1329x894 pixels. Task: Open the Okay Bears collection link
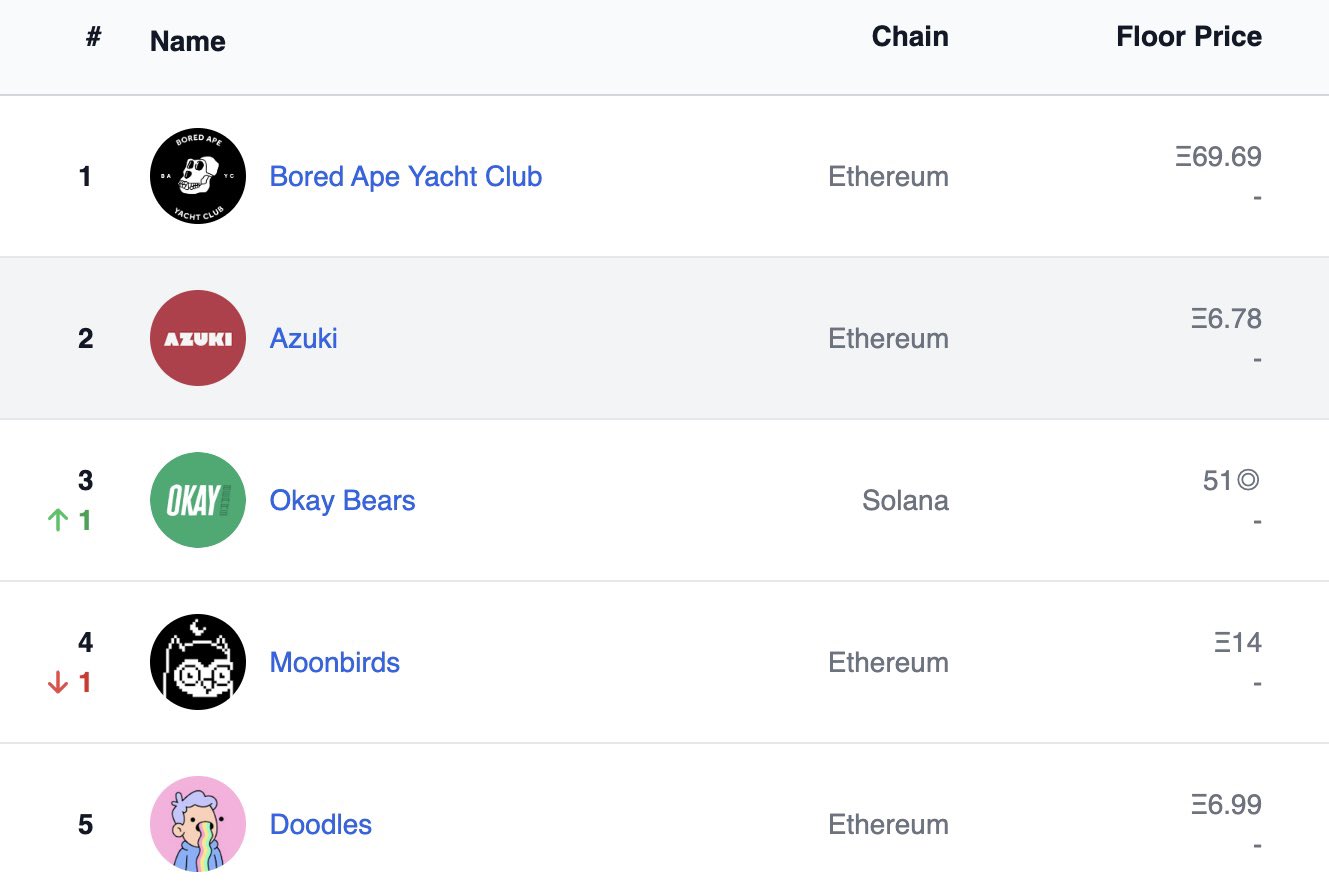coord(343,501)
